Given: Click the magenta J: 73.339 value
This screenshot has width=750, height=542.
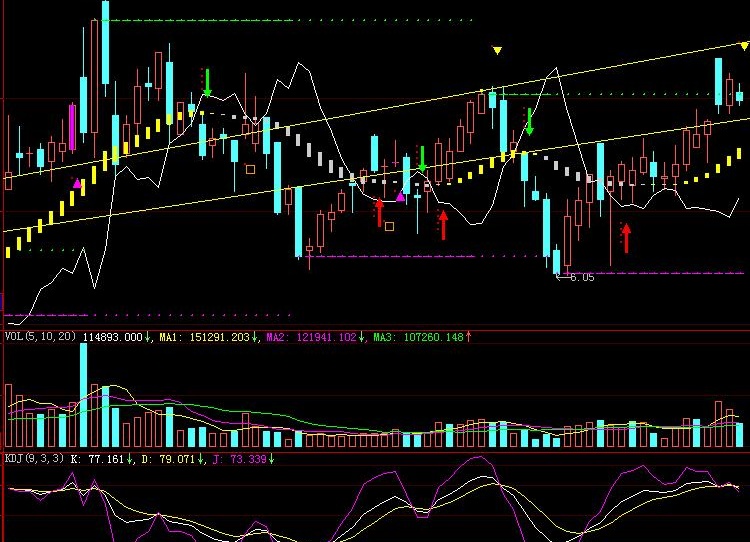Looking at the screenshot, I should 239,459.
